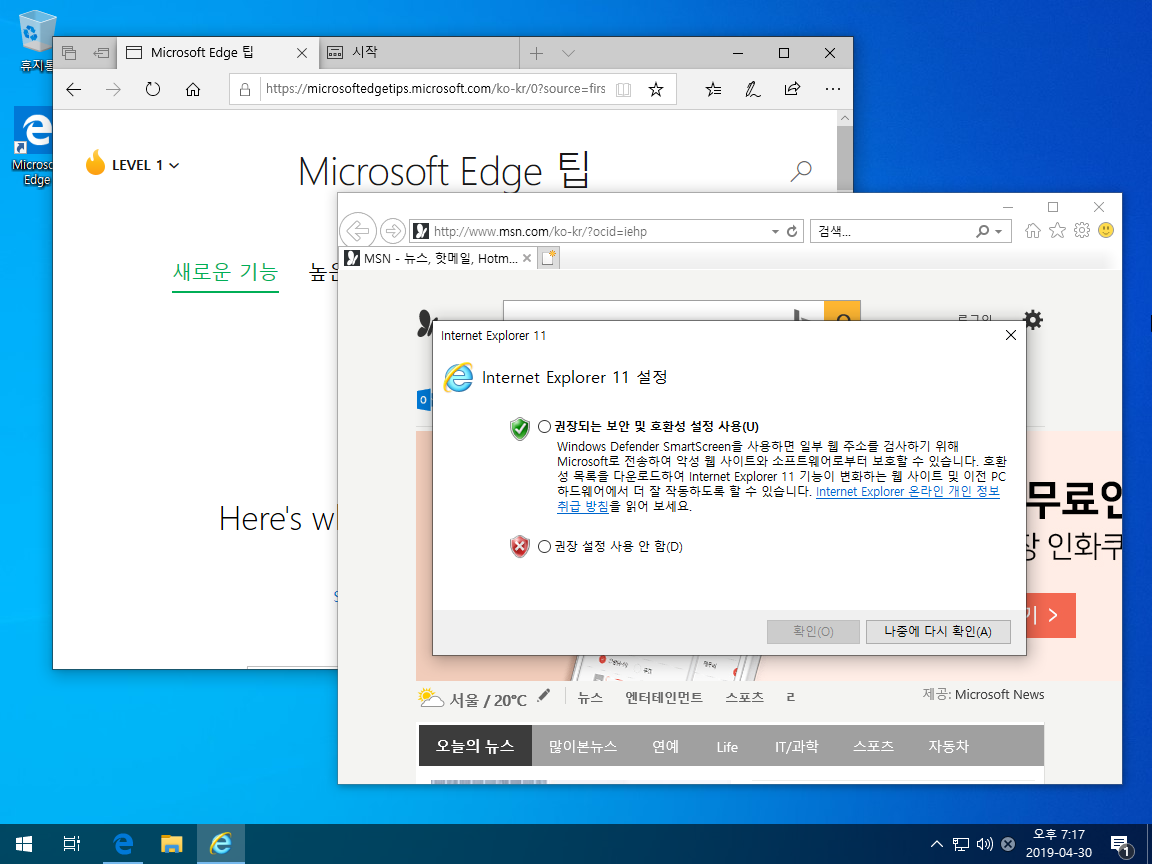
Task: Open Internet Explorer favorites star
Action: (1057, 231)
